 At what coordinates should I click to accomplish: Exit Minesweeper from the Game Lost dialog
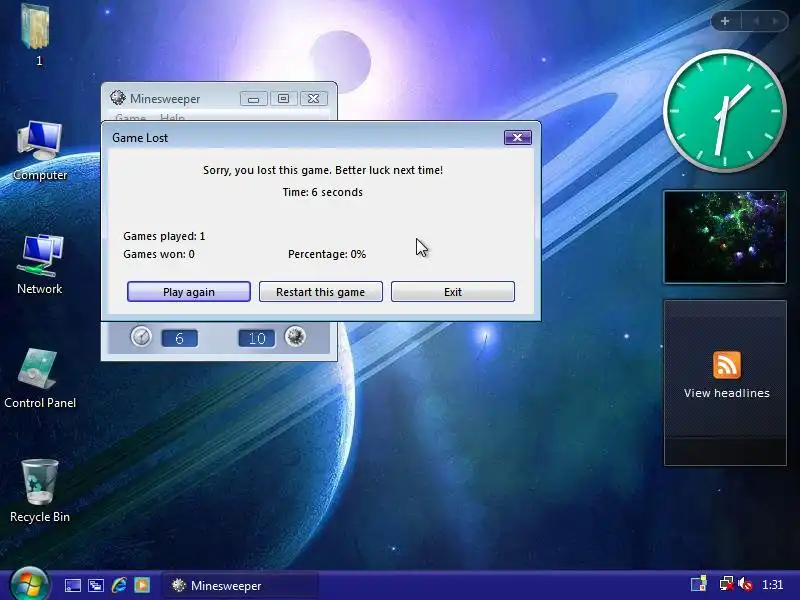point(453,292)
